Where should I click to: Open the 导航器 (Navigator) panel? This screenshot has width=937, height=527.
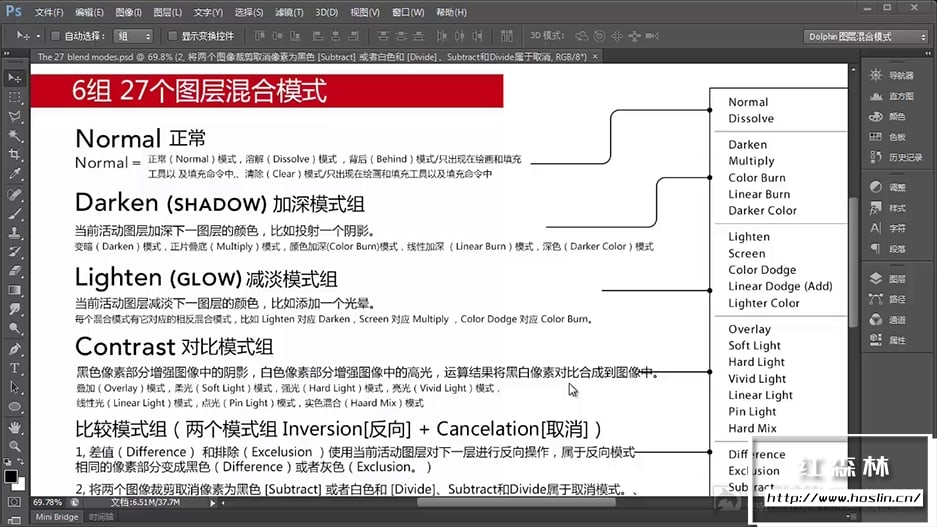[x=894, y=75]
